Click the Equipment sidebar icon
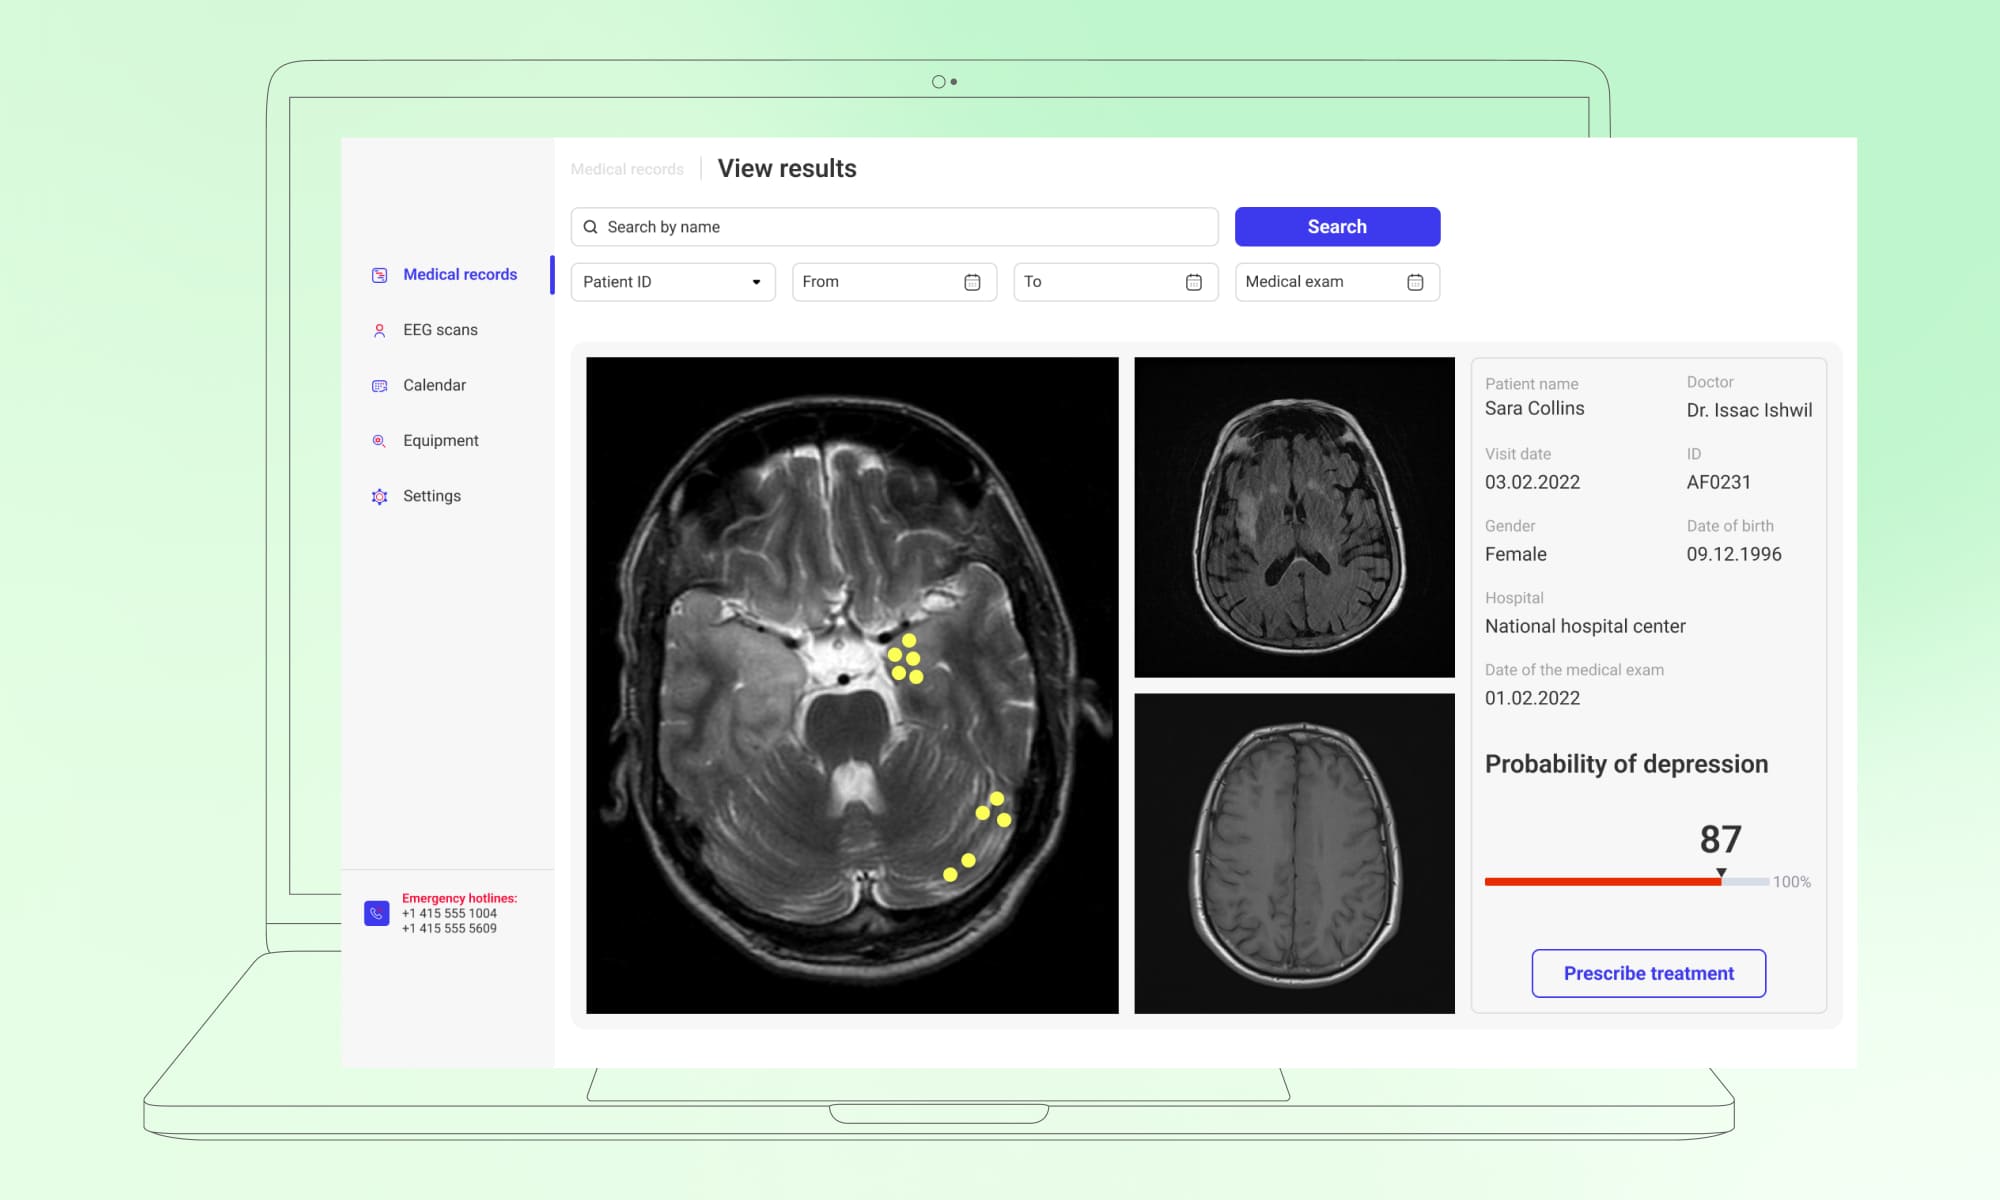The width and height of the screenshot is (2000, 1200). pyautogui.click(x=379, y=441)
